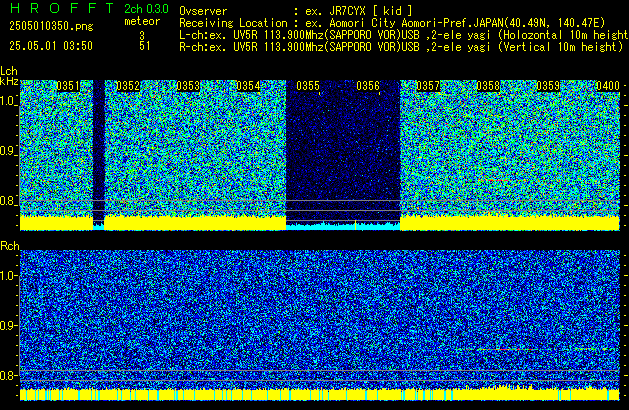Click the yellow Rch signal level bar

tap(320, 394)
